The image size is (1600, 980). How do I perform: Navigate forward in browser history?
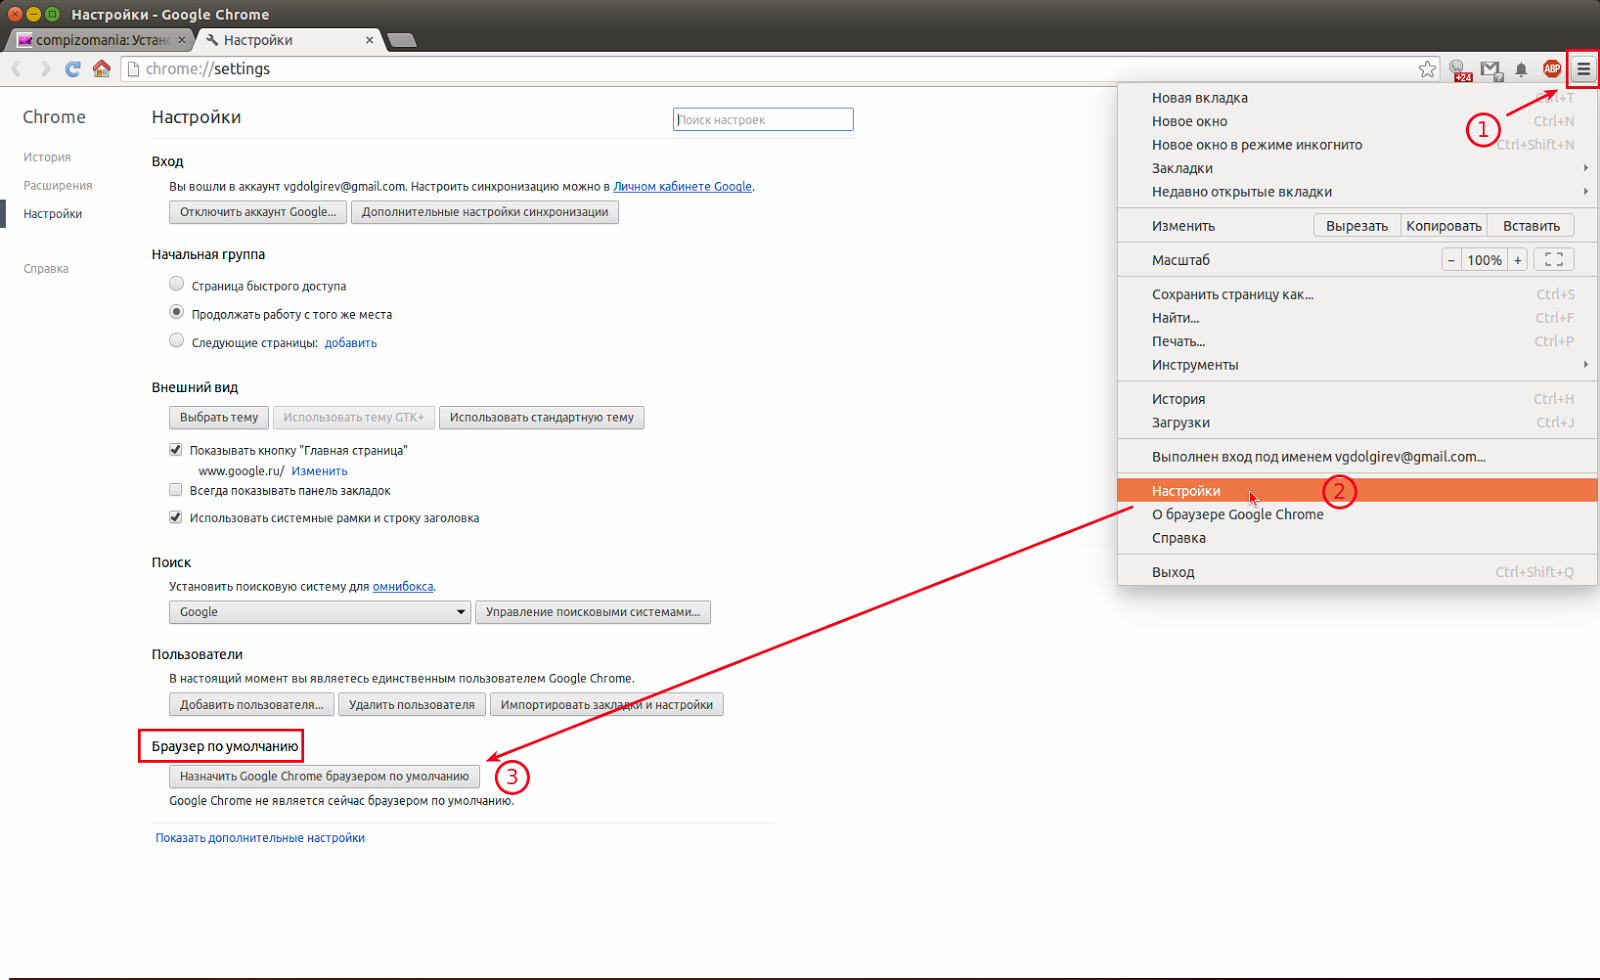coord(45,69)
